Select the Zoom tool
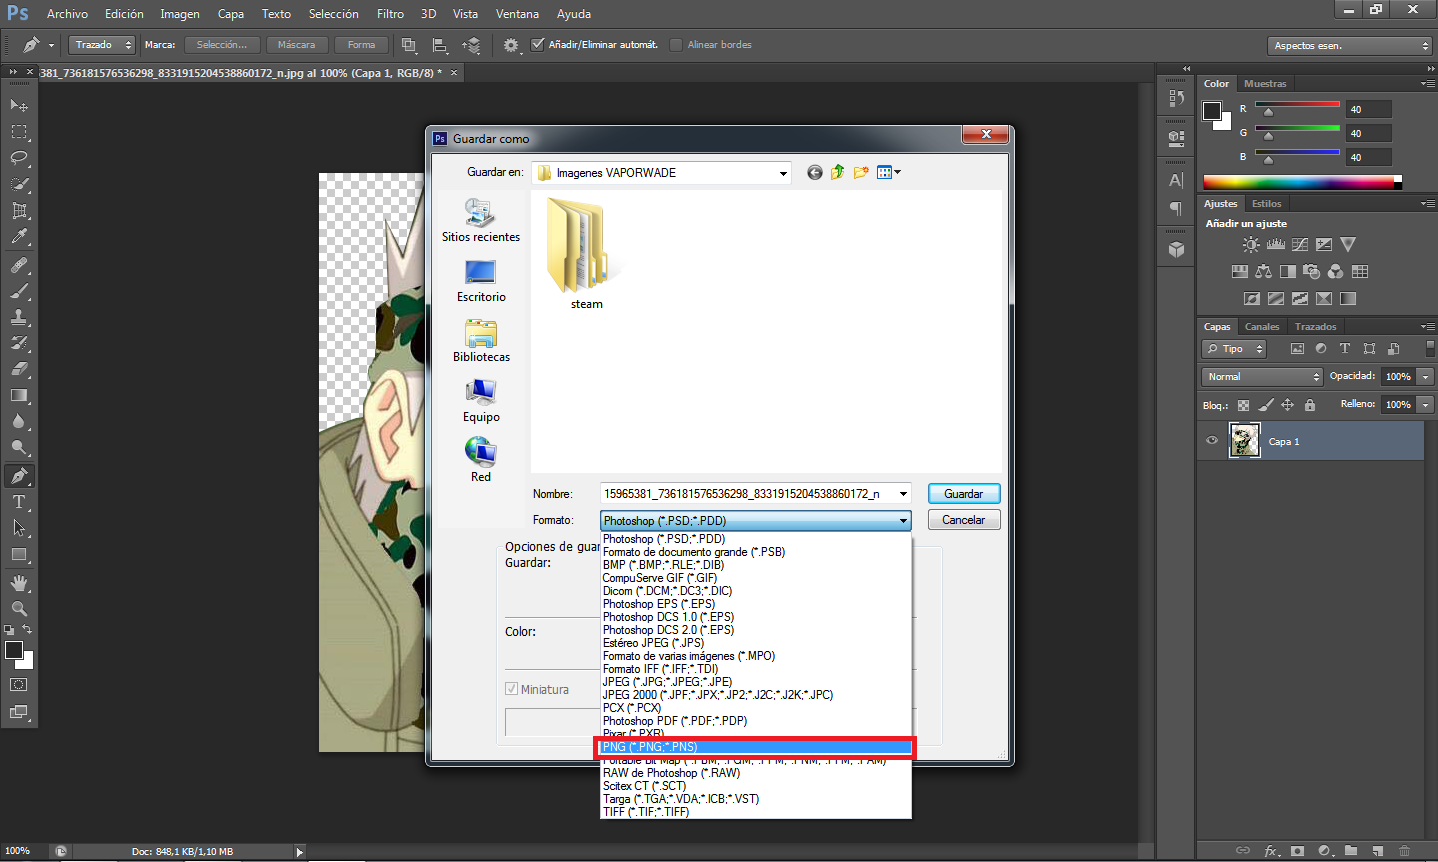1438x862 pixels. pyautogui.click(x=19, y=608)
